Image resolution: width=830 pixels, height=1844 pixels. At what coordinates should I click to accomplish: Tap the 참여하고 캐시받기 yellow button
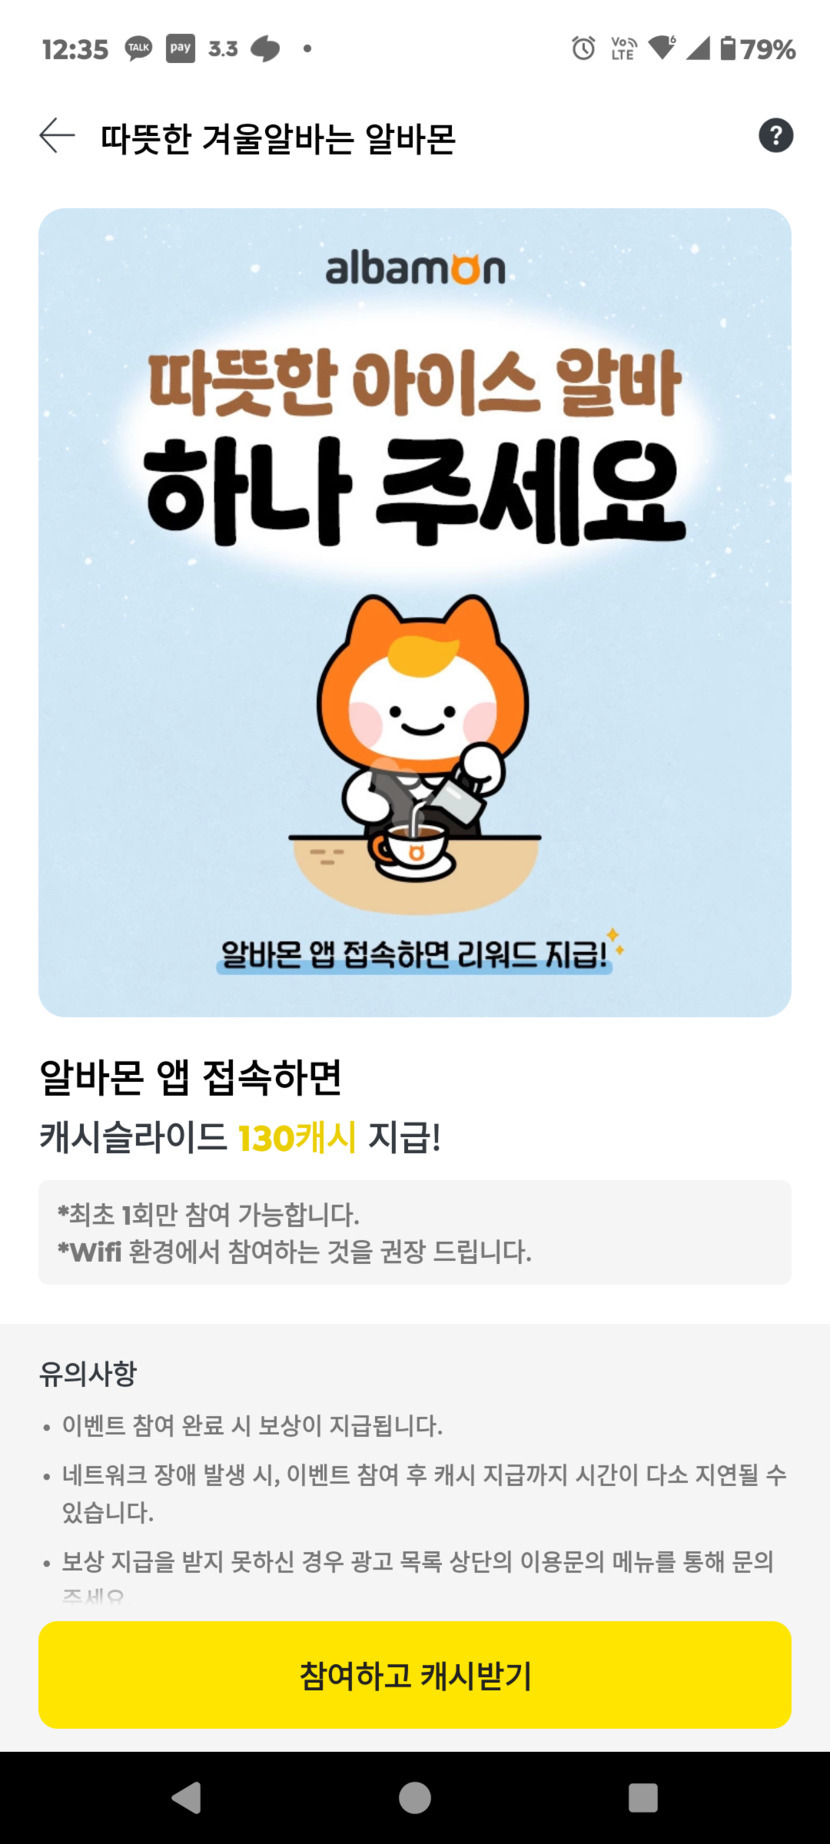click(415, 1675)
